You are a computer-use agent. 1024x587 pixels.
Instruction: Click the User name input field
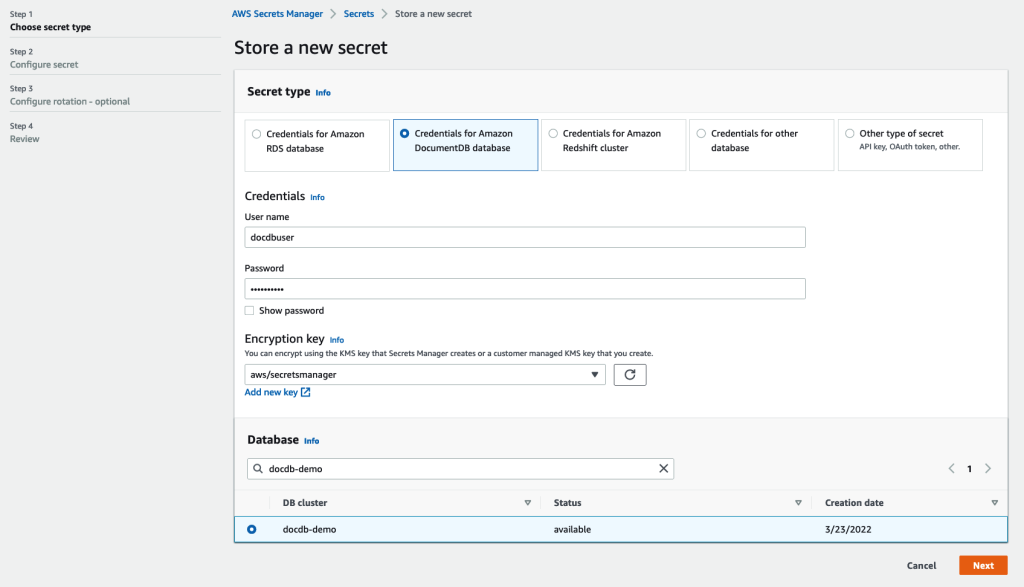pos(525,237)
